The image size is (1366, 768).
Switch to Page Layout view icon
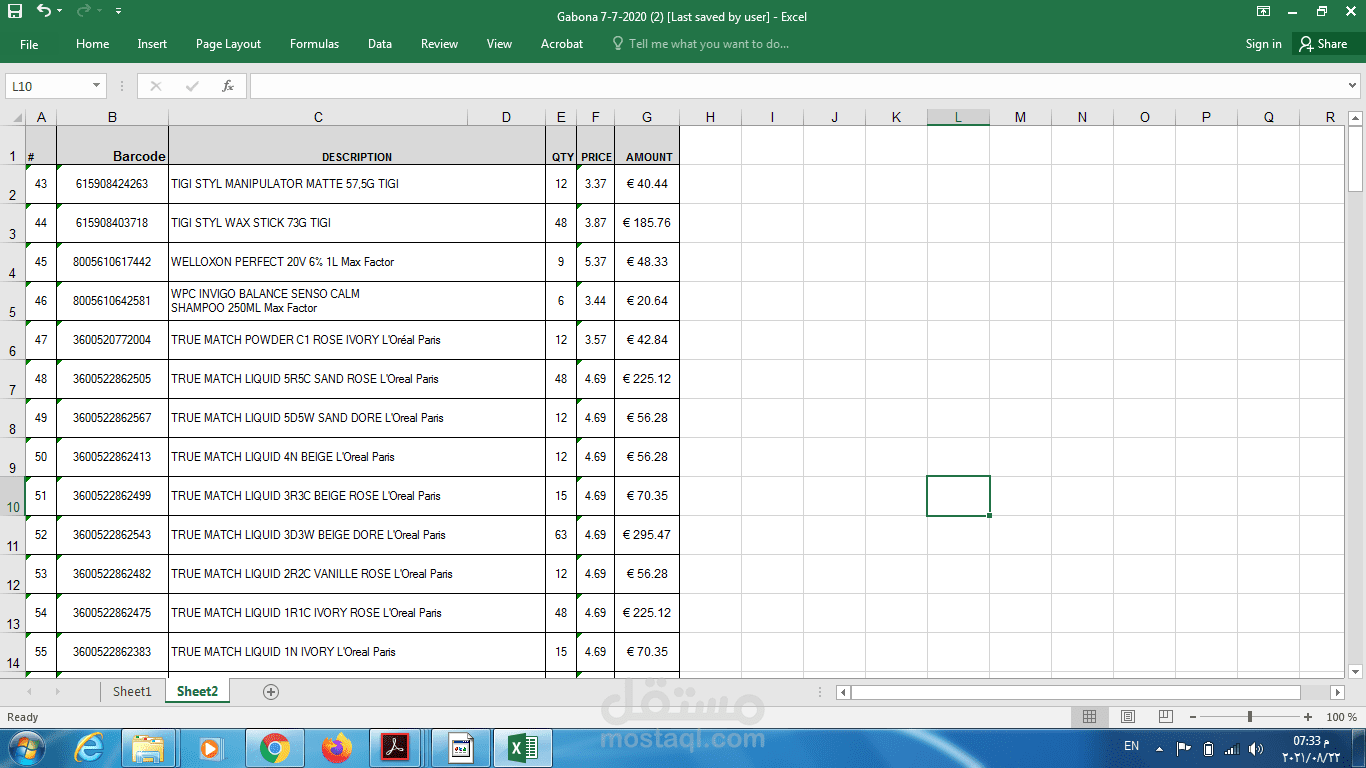[x=1127, y=717]
